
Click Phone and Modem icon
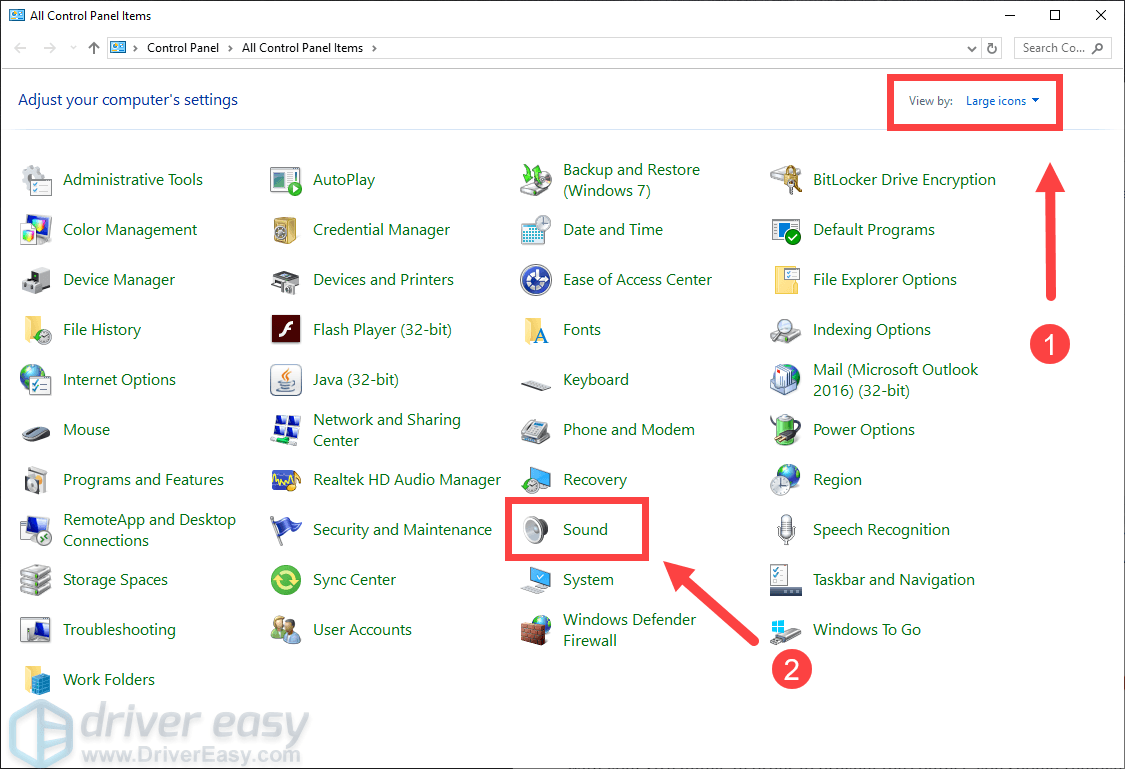(535, 430)
